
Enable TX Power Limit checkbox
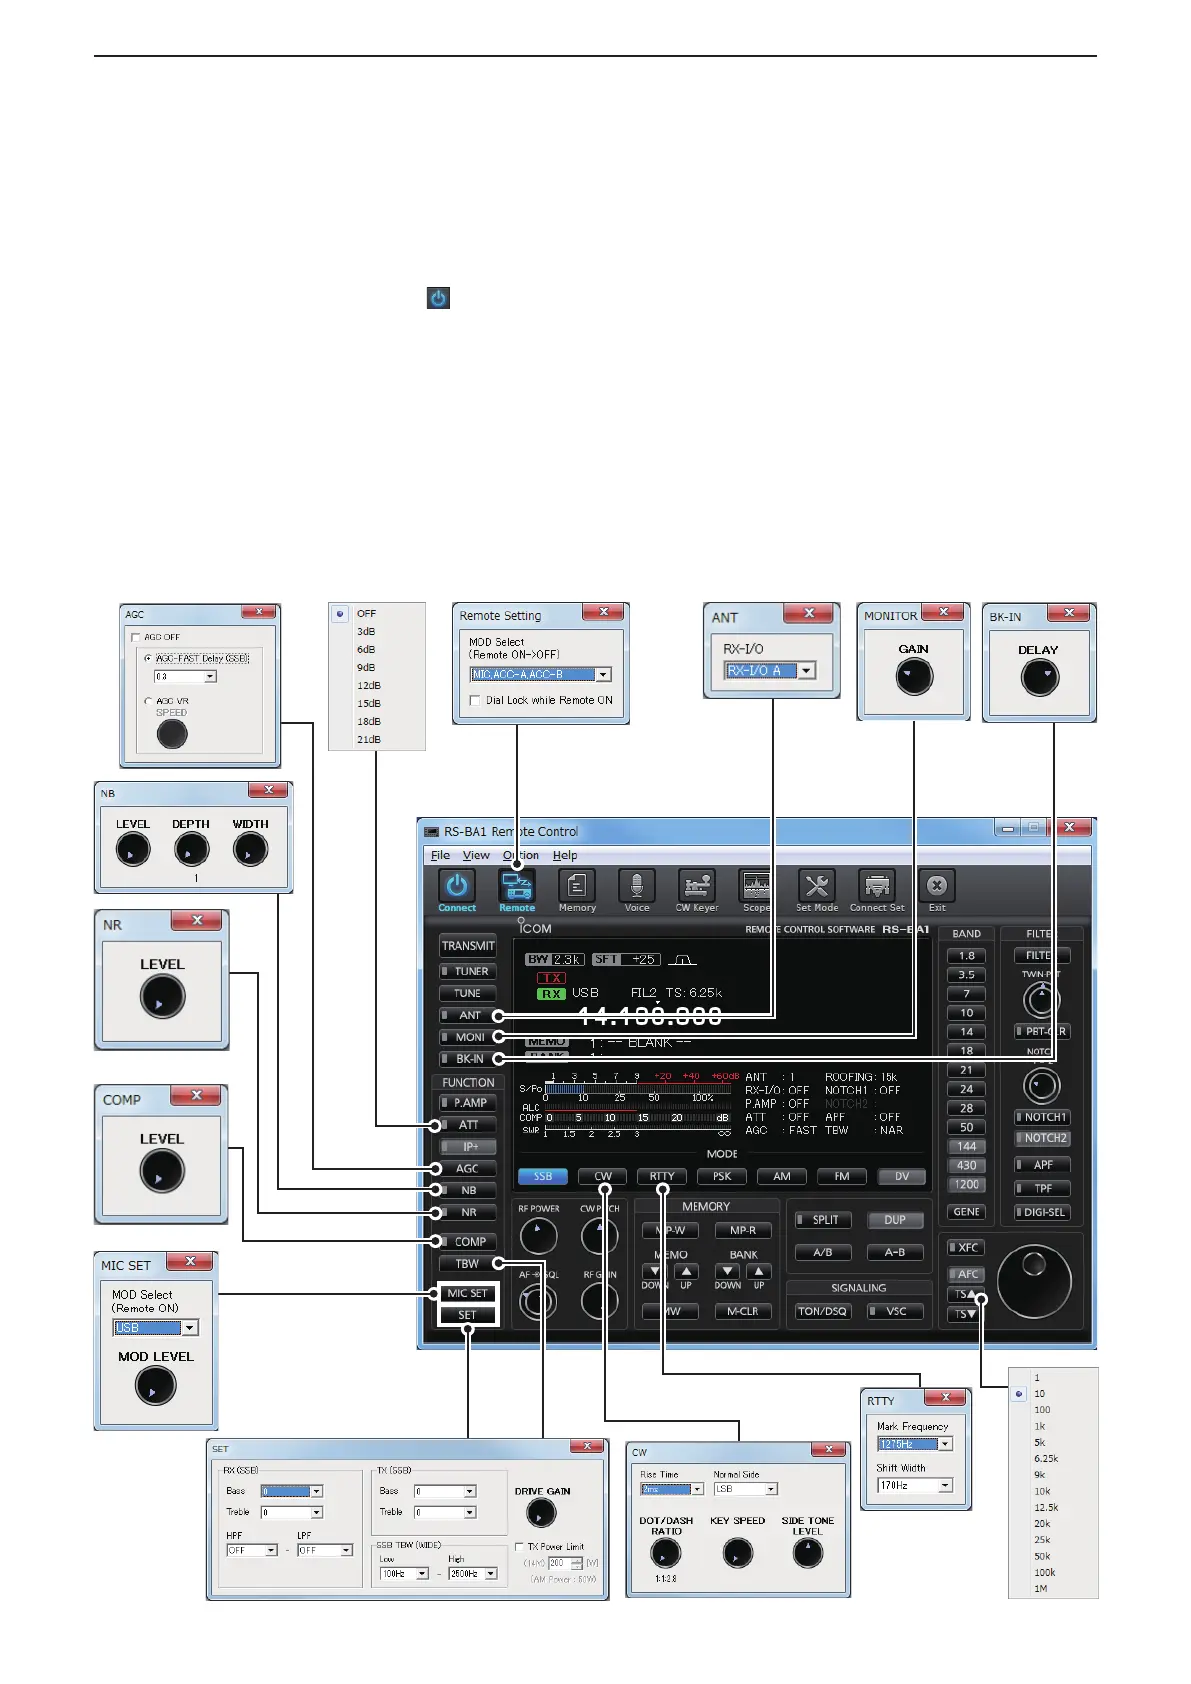[x=519, y=1547]
